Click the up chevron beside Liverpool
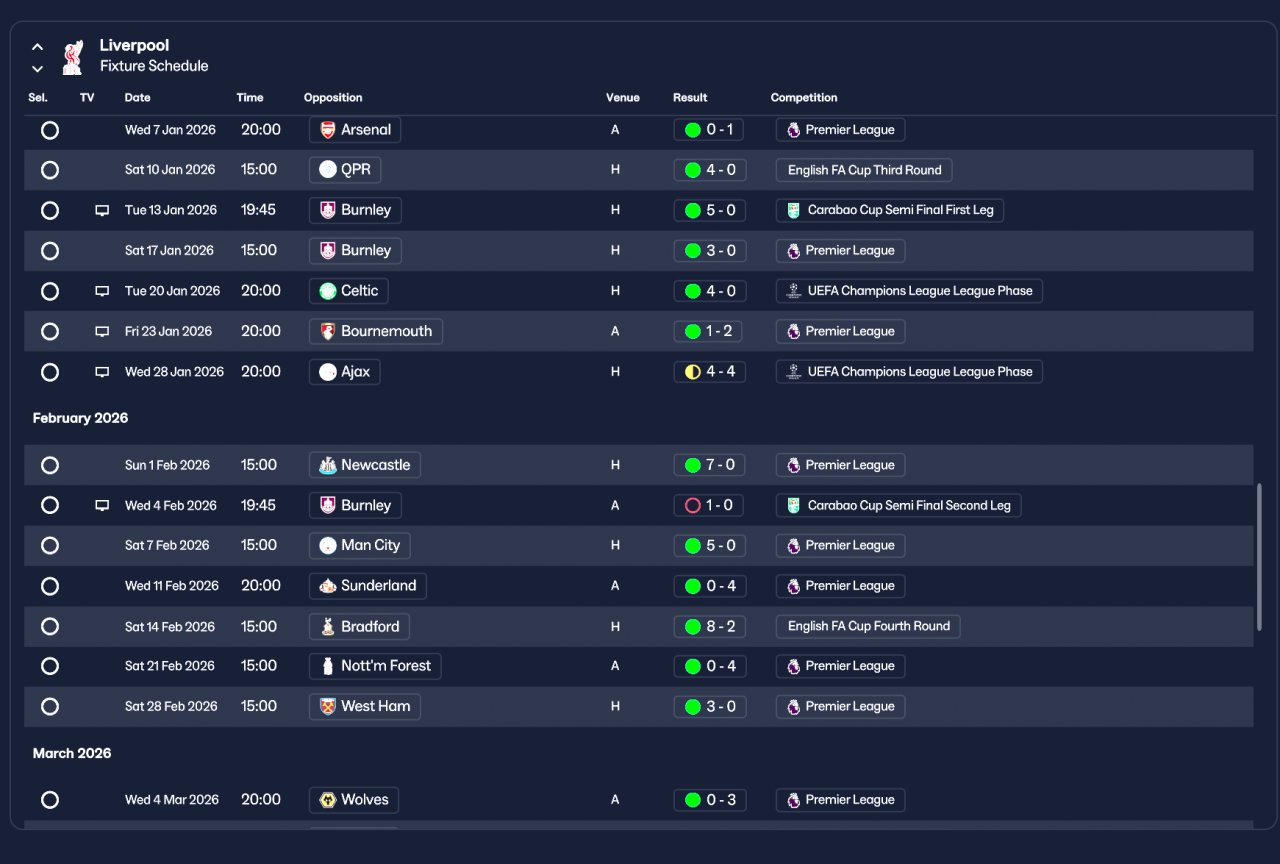1280x864 pixels. pyautogui.click(x=37, y=47)
